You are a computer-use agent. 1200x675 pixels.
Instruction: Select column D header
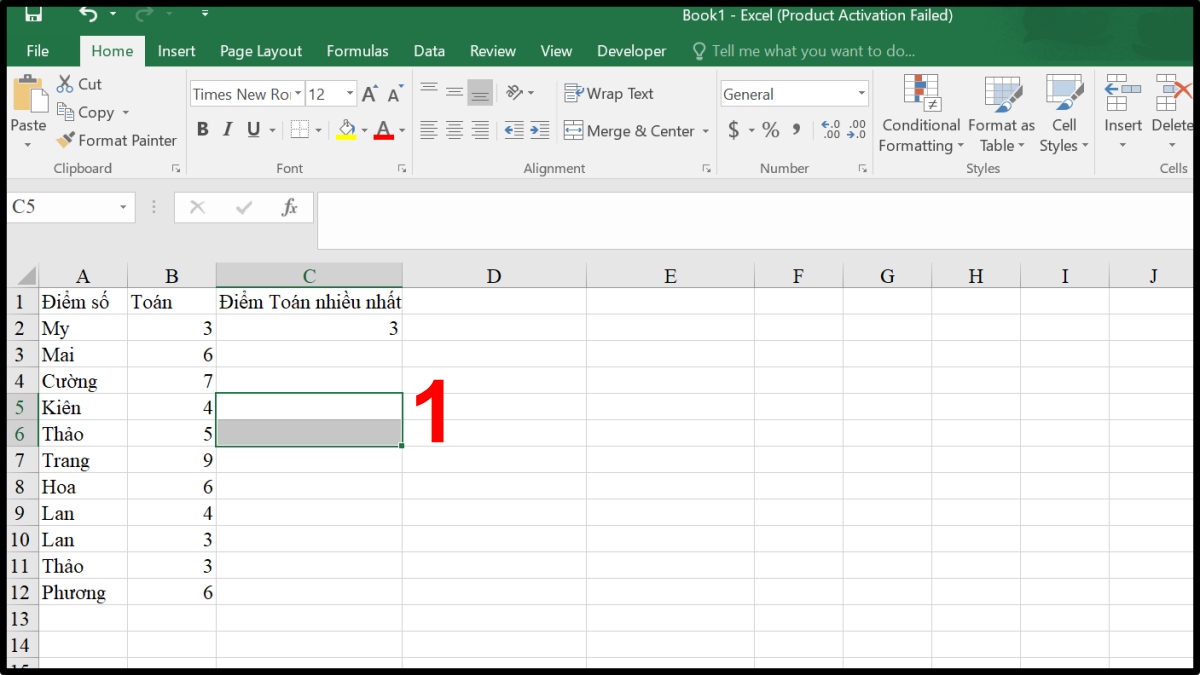click(x=494, y=276)
